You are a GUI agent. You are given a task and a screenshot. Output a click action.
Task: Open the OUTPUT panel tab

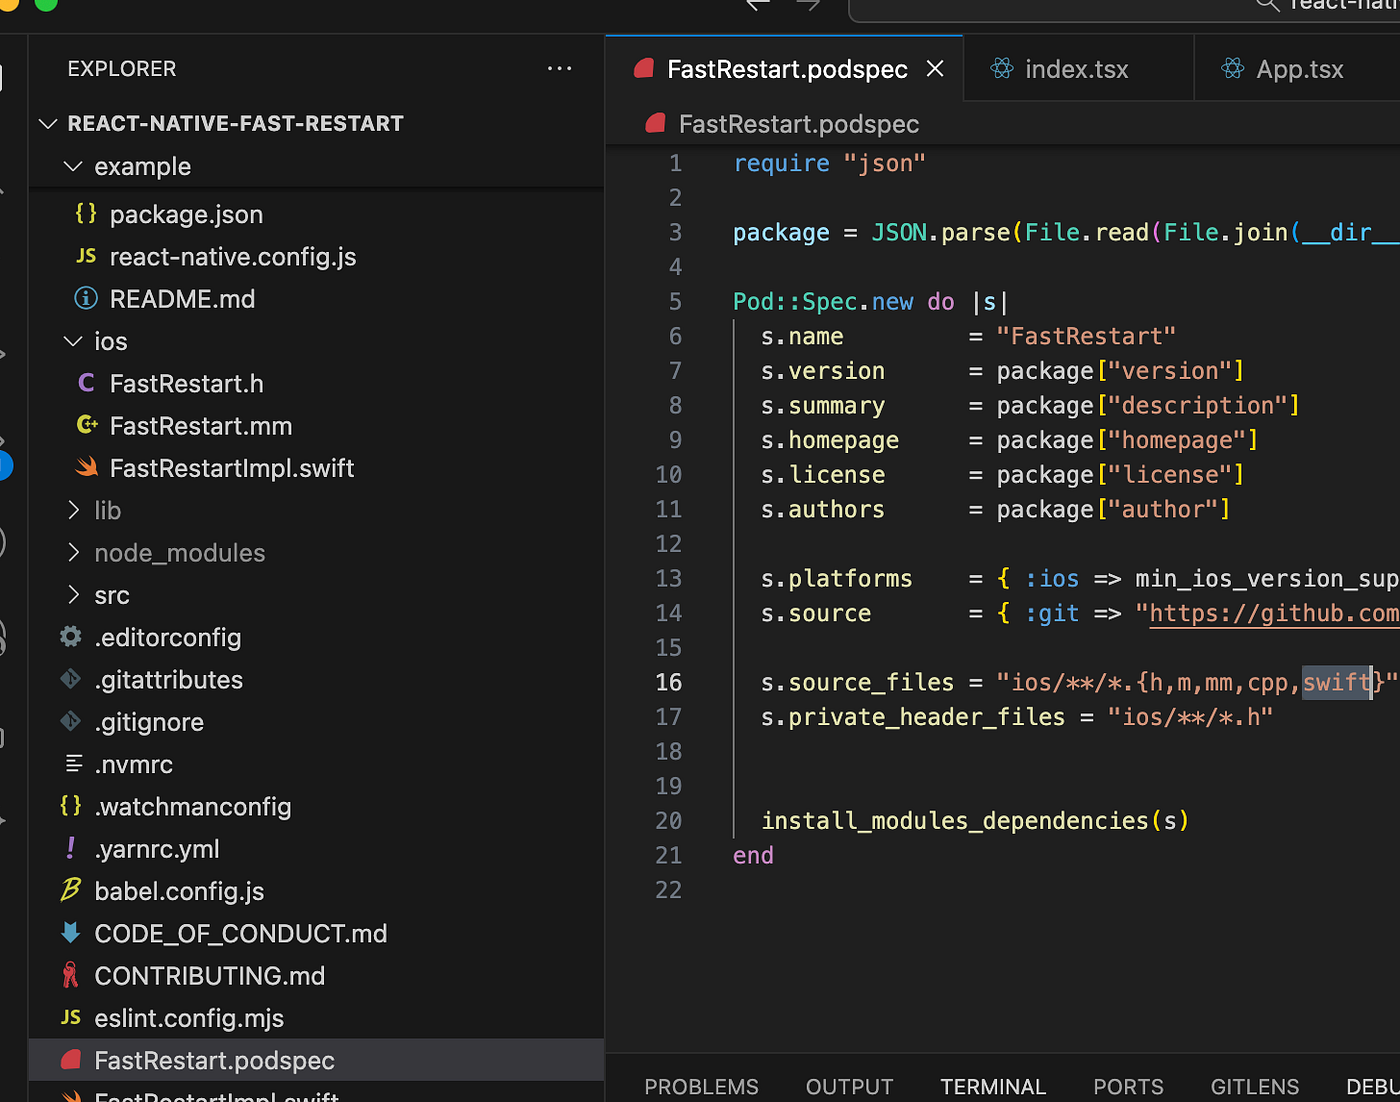pyautogui.click(x=849, y=1086)
